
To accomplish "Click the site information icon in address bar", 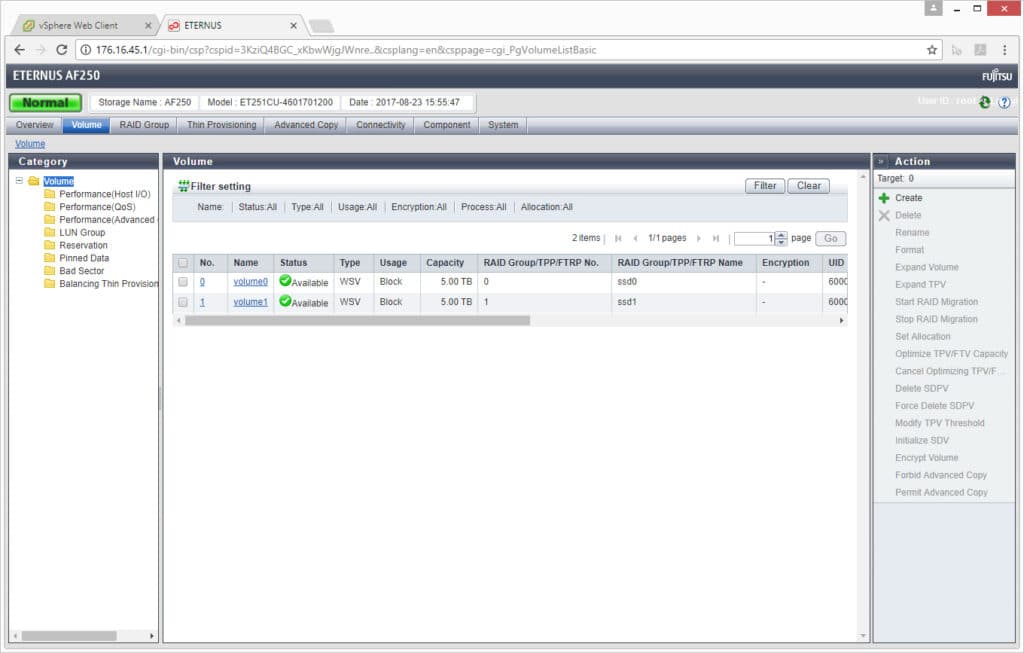I will (x=86, y=50).
